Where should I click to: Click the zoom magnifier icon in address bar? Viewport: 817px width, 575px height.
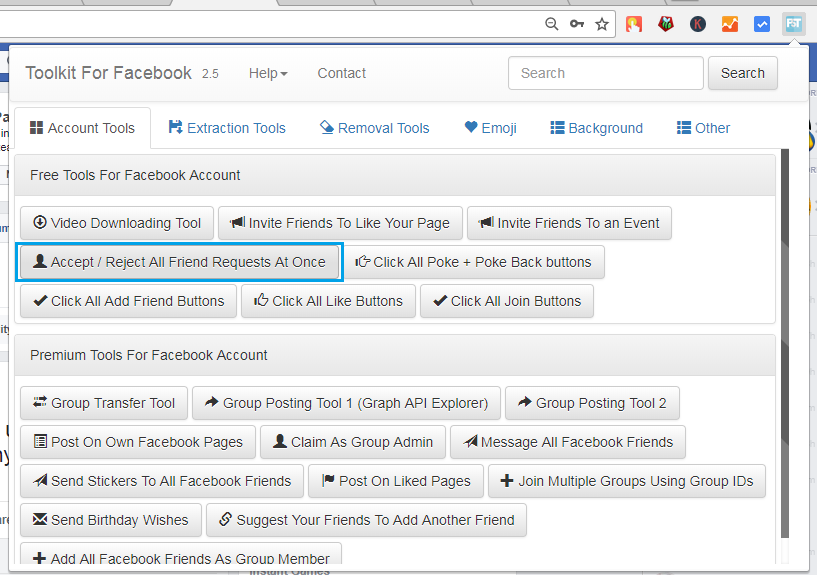(552, 24)
